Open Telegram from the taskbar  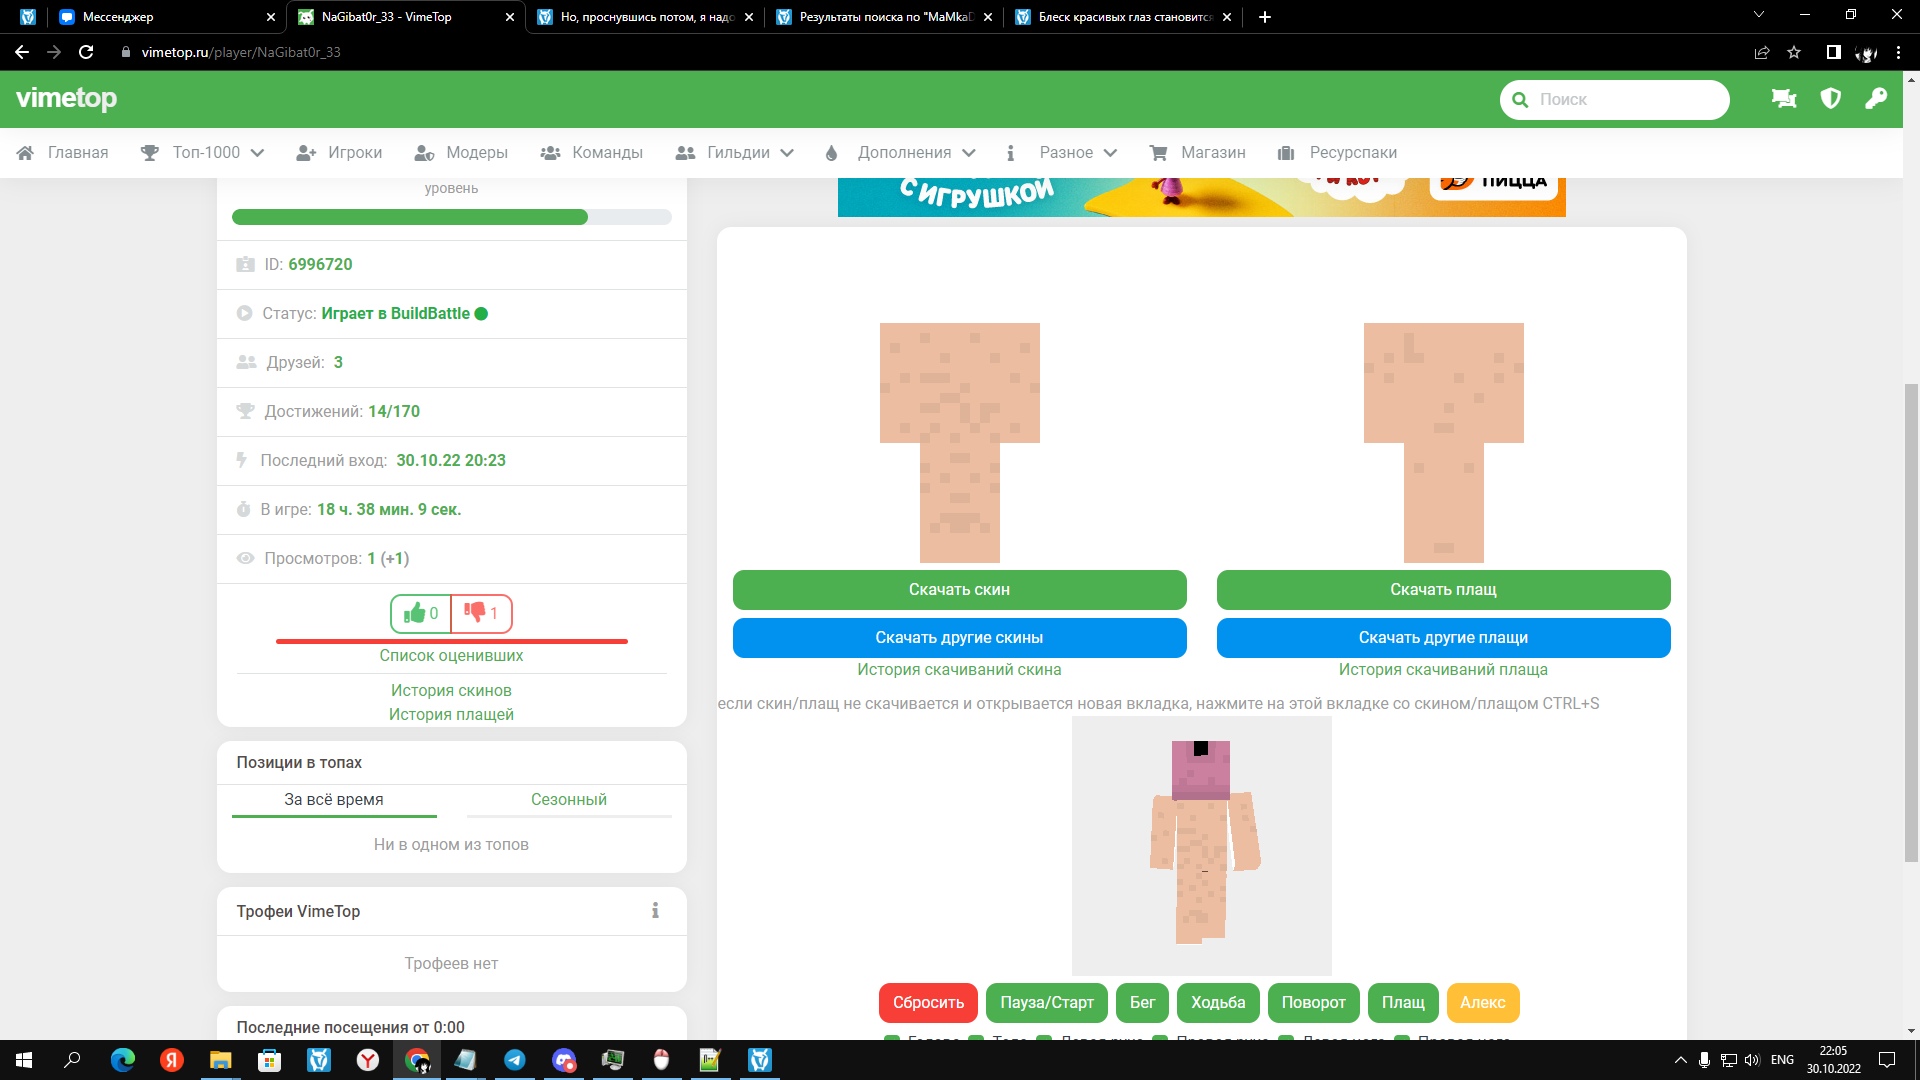point(515,1060)
